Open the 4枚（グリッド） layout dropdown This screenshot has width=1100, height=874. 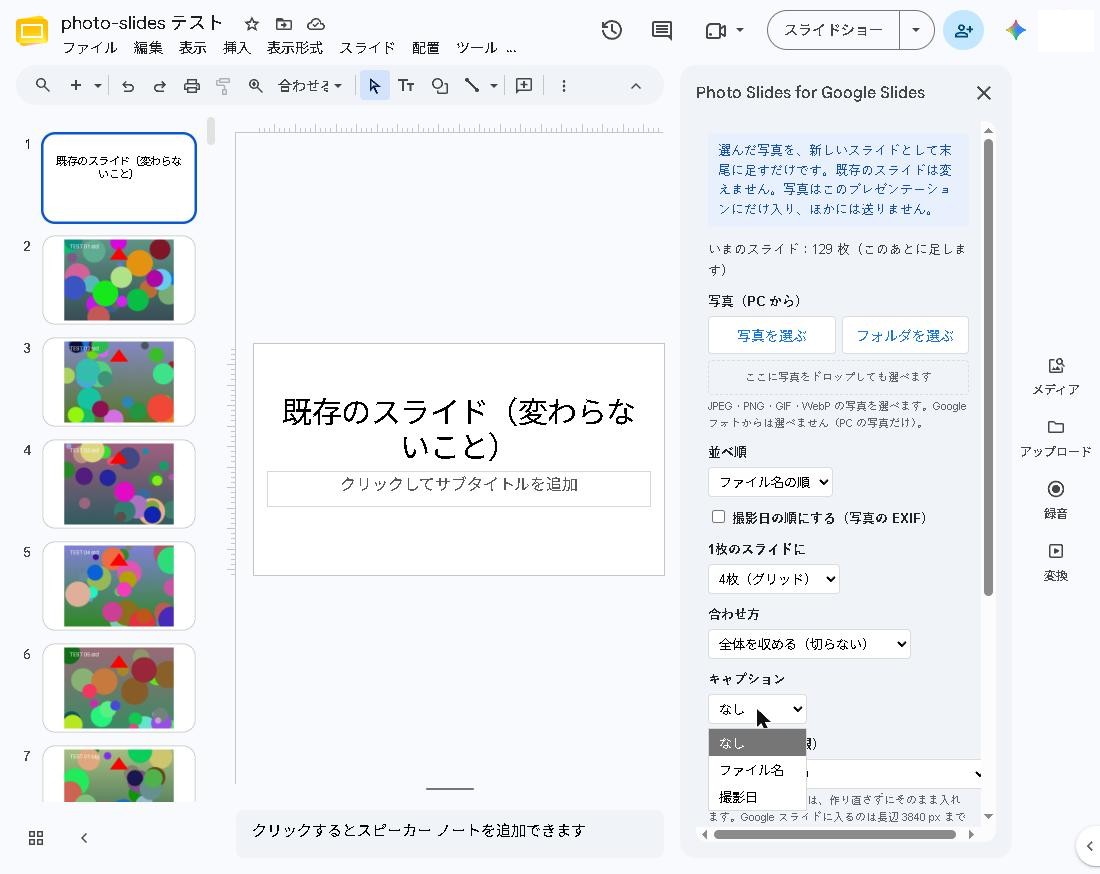774,579
